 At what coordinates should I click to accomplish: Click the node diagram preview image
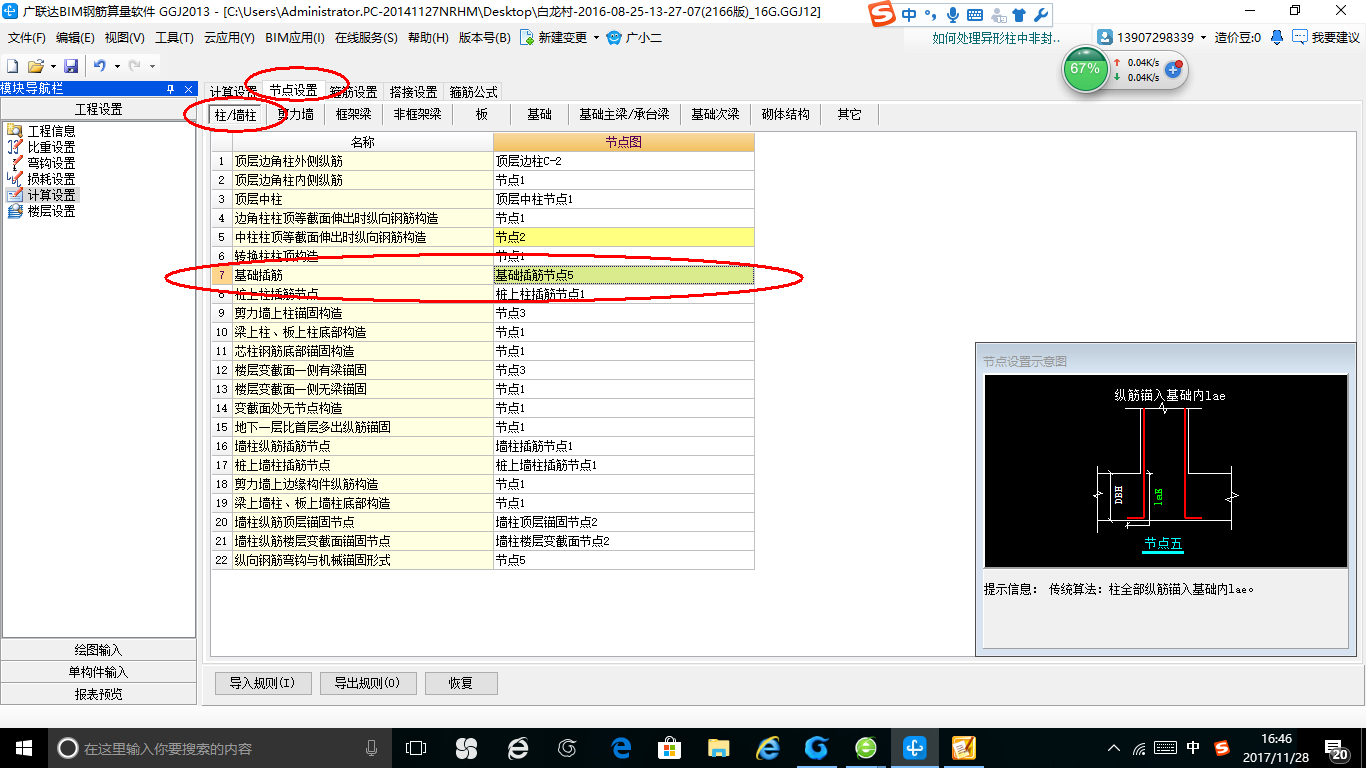coord(1166,471)
